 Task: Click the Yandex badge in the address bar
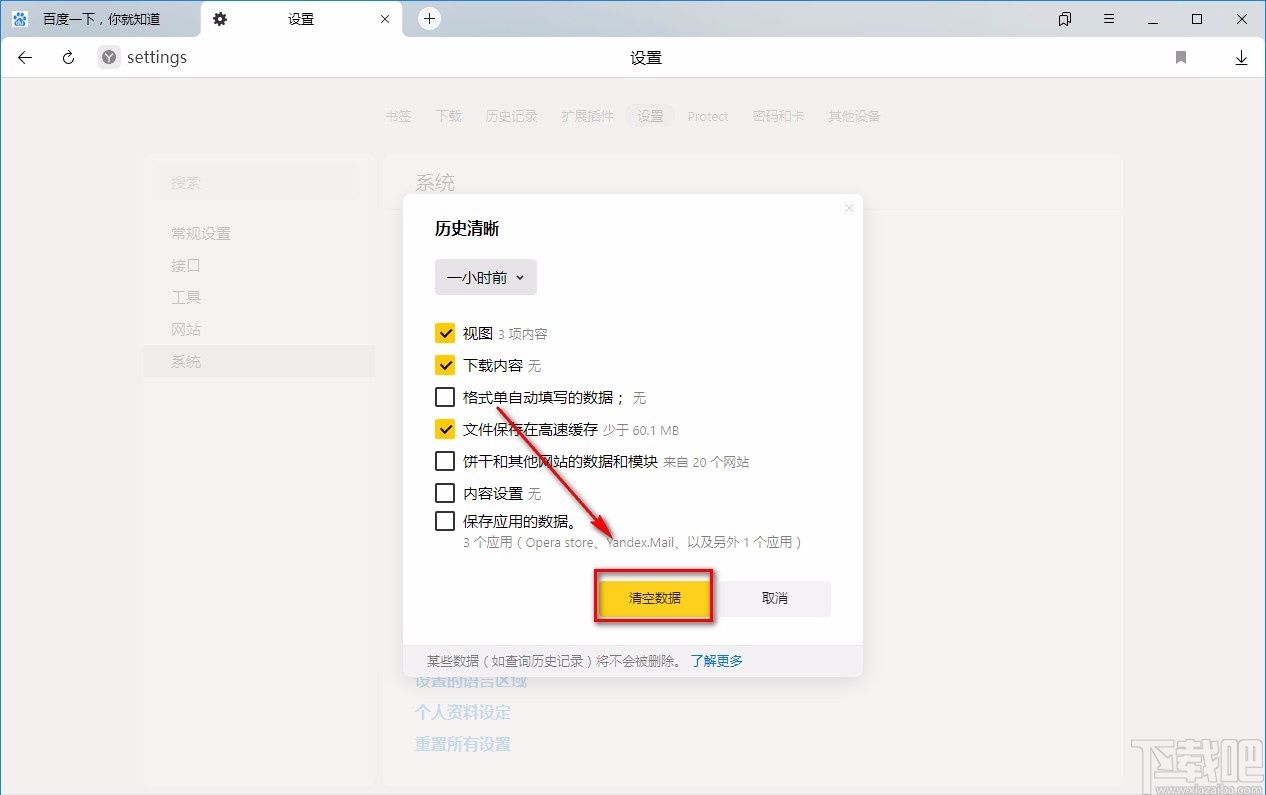pos(107,57)
